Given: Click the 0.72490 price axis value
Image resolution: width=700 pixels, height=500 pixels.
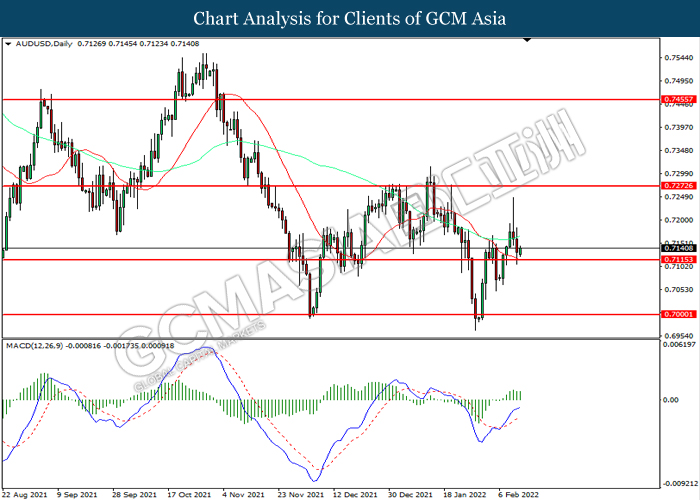Looking at the screenshot, I should pyautogui.click(x=679, y=197).
